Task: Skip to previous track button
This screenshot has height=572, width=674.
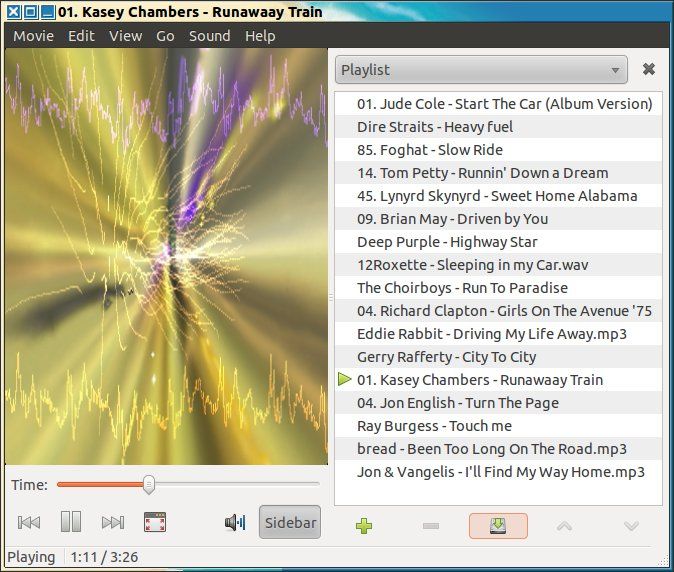Action: (x=30, y=522)
